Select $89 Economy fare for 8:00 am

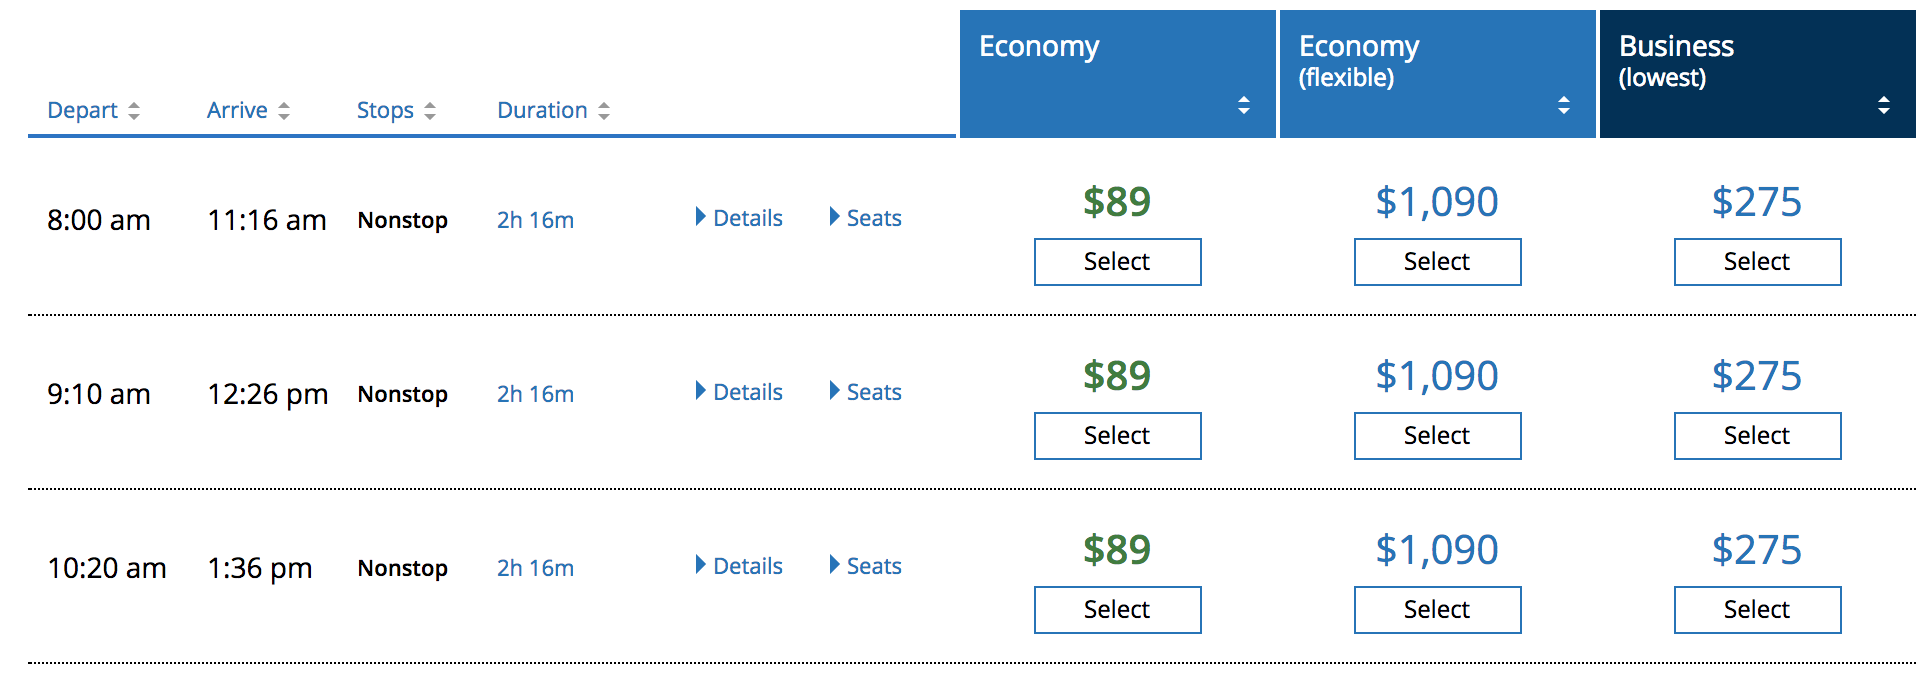[1118, 262]
